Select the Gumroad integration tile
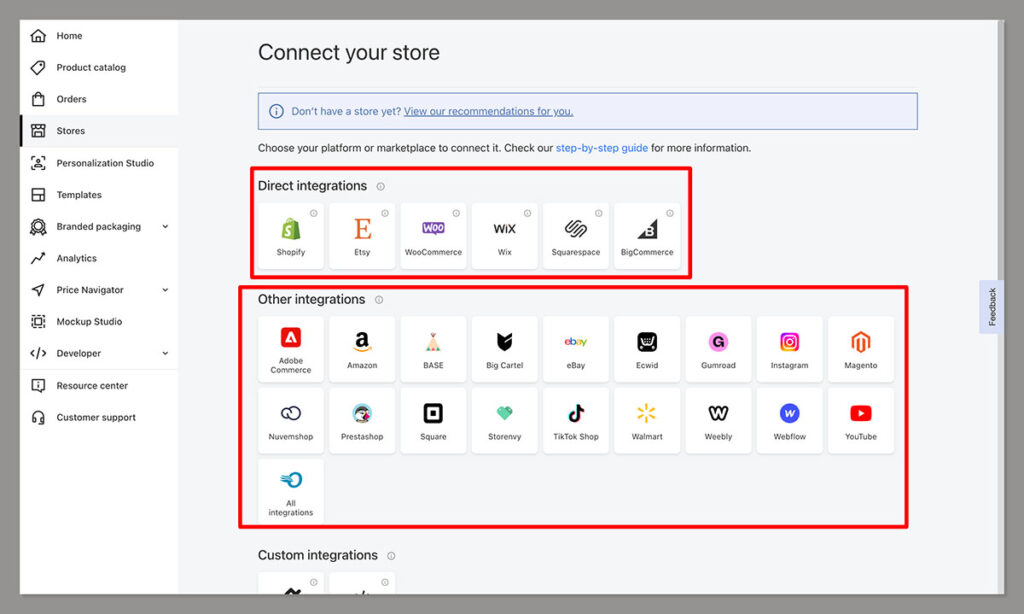The width and height of the screenshot is (1024, 614). 718,349
